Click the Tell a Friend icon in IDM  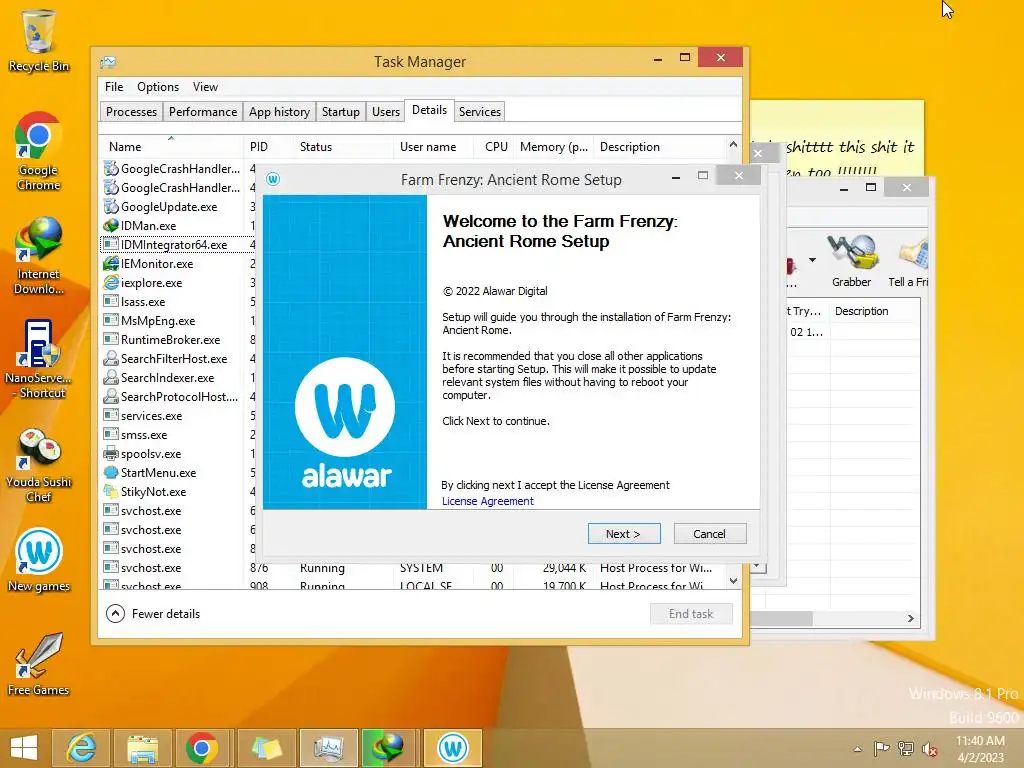point(909,261)
